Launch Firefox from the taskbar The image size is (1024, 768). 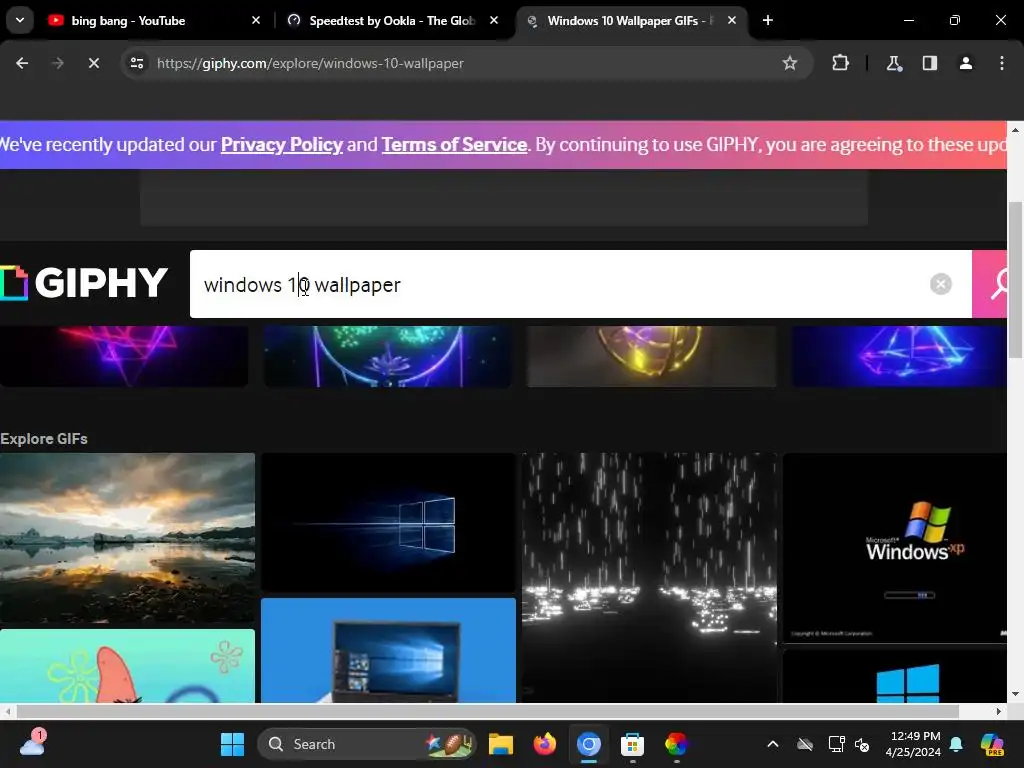[545, 744]
